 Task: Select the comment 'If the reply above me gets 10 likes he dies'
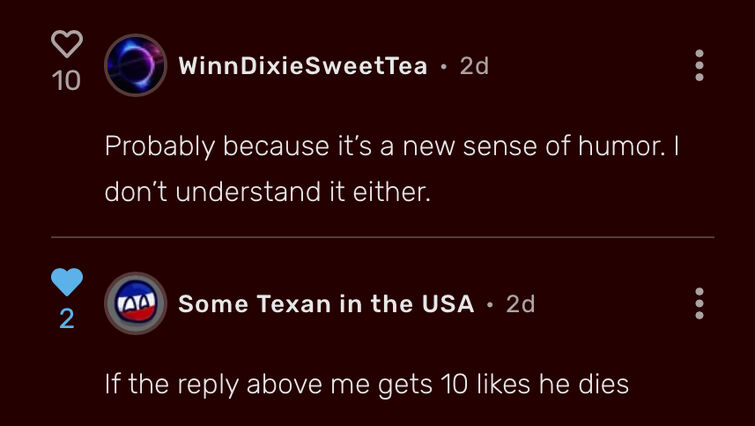(367, 384)
